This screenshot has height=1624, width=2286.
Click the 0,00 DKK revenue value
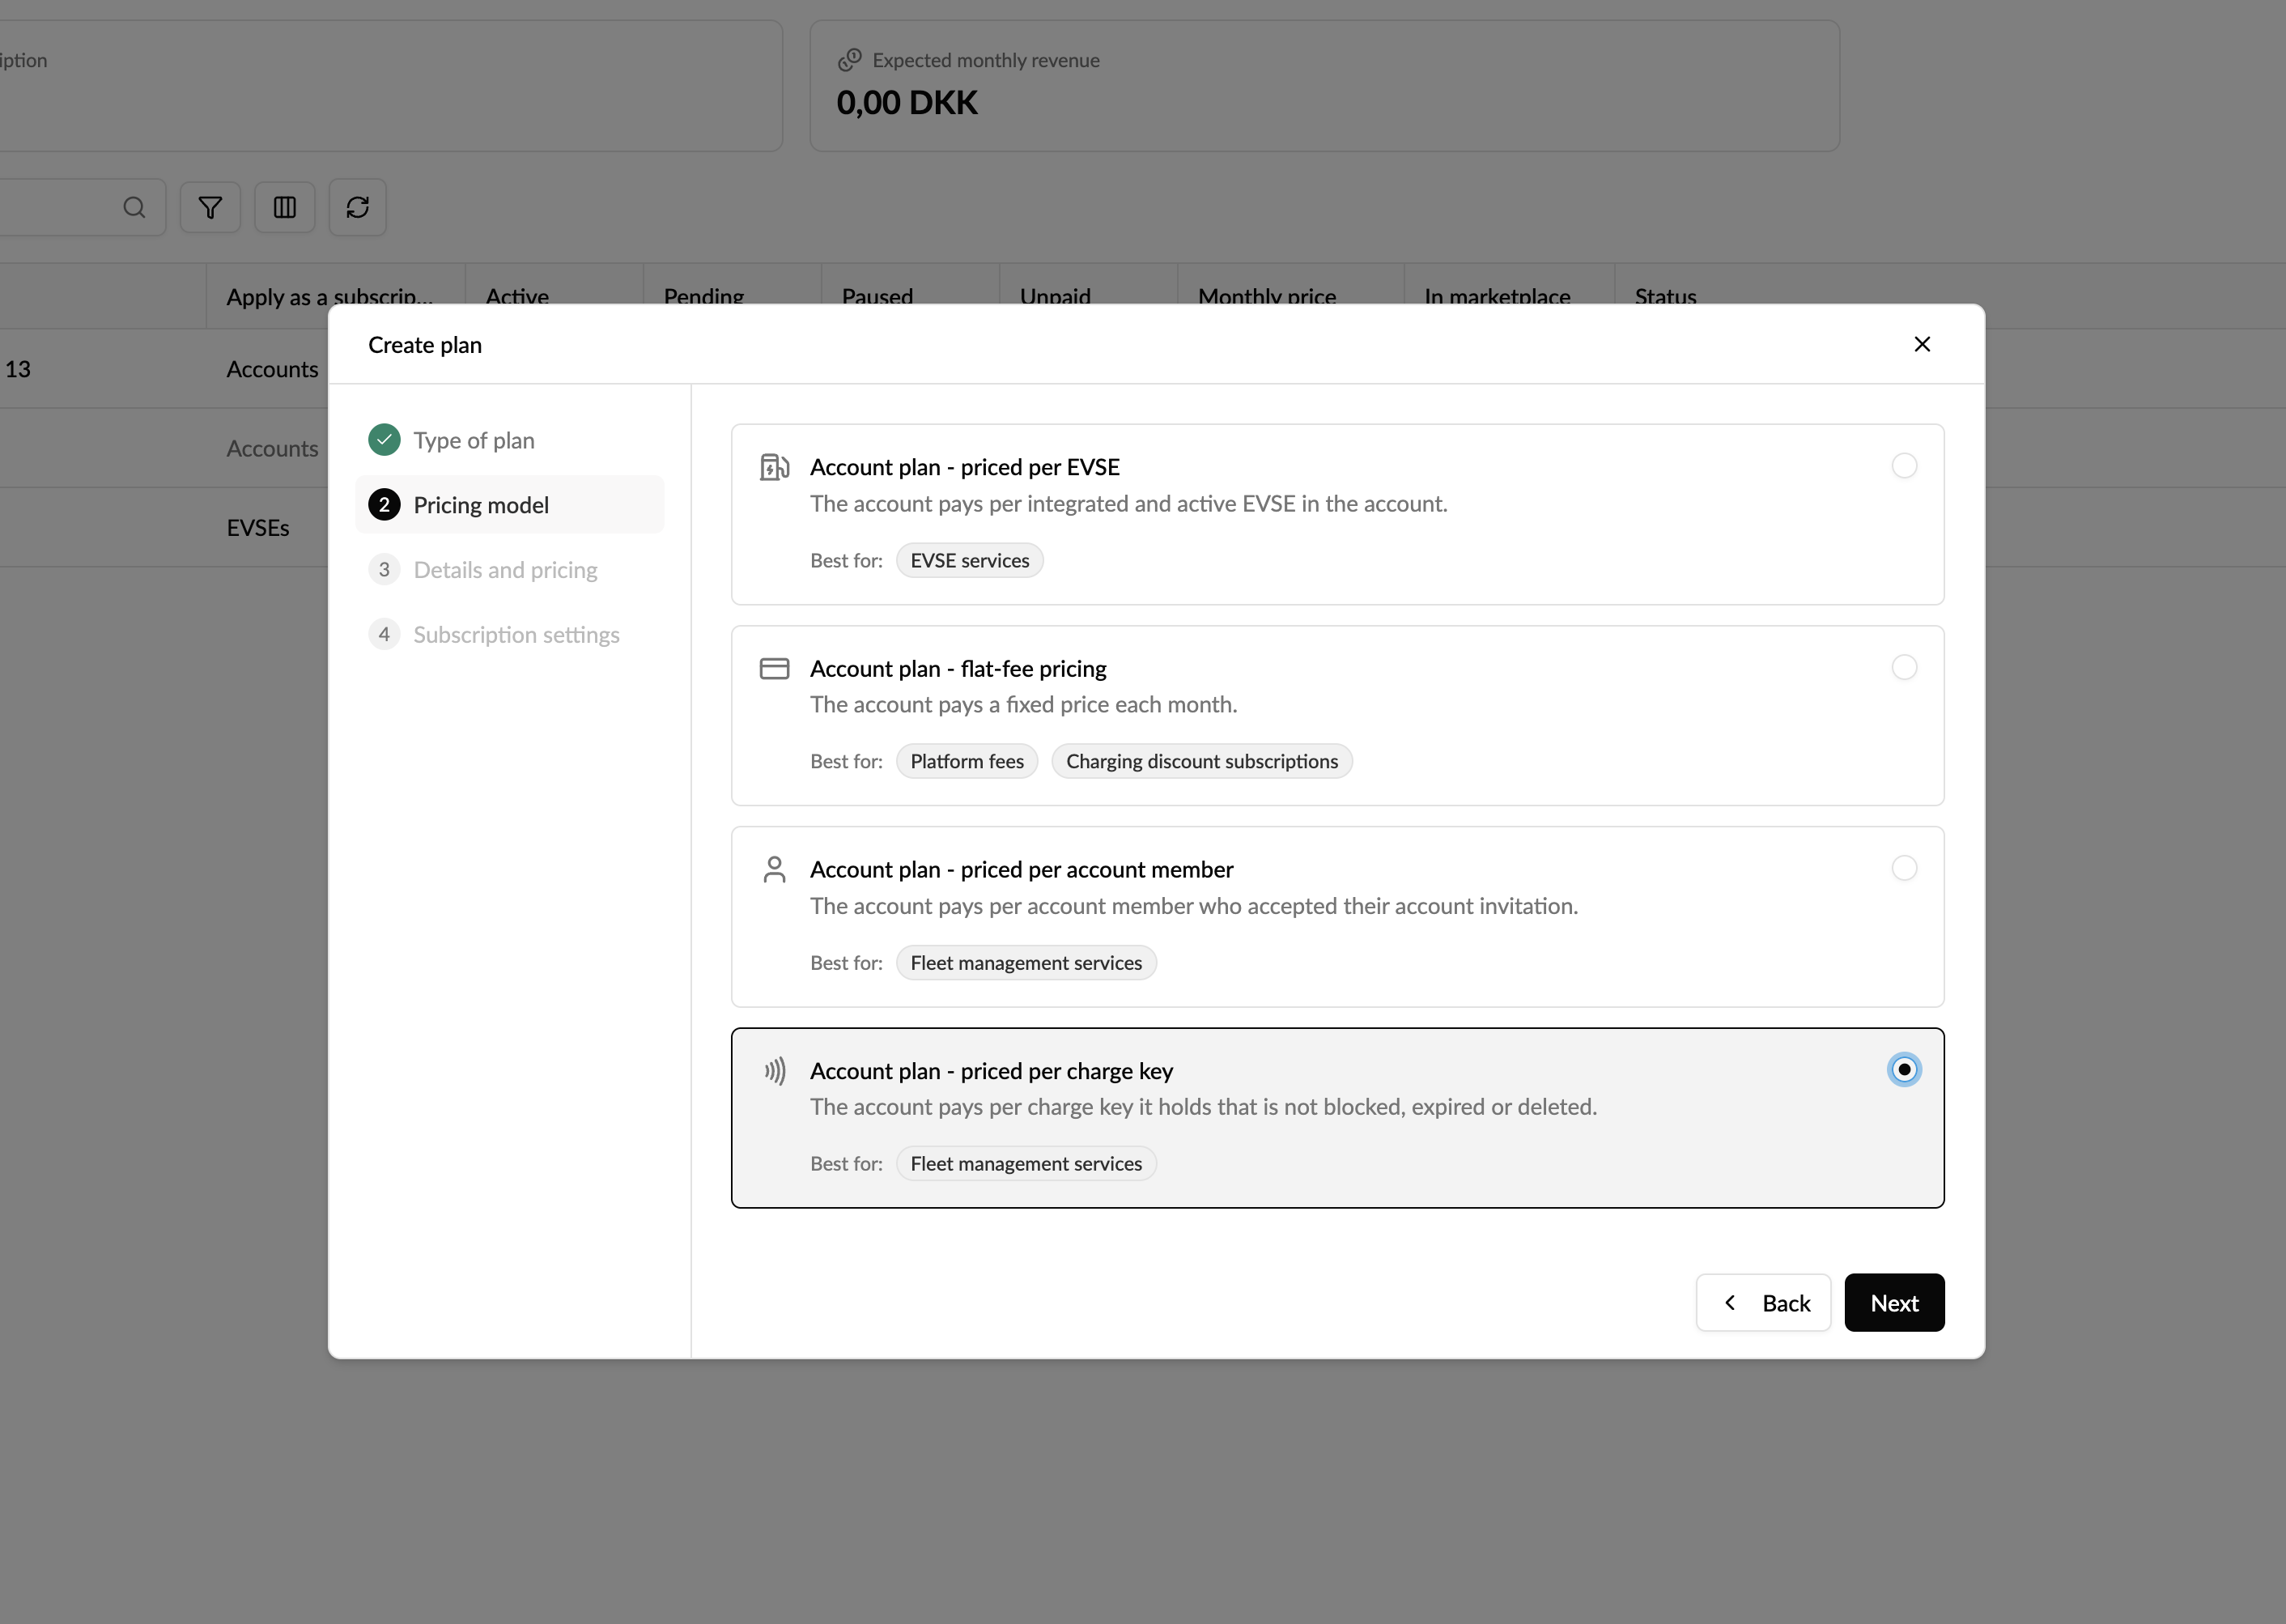tap(907, 102)
